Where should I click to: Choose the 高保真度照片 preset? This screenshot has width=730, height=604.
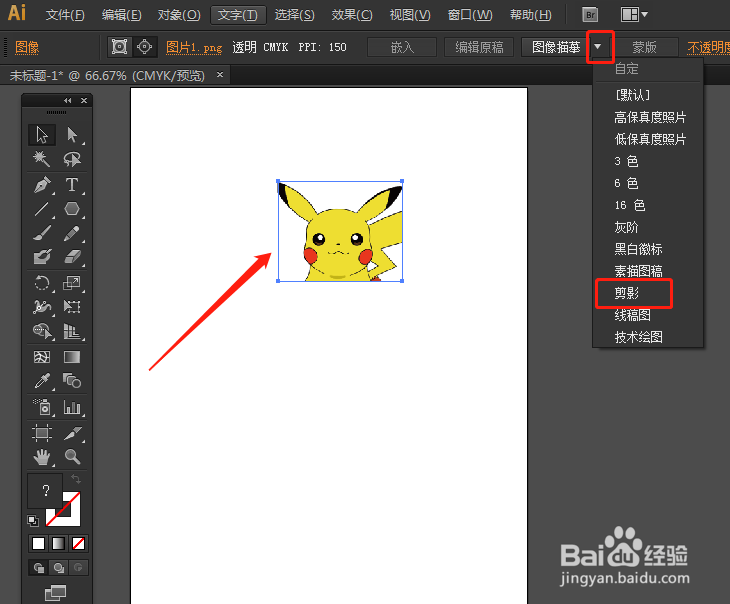pos(648,117)
